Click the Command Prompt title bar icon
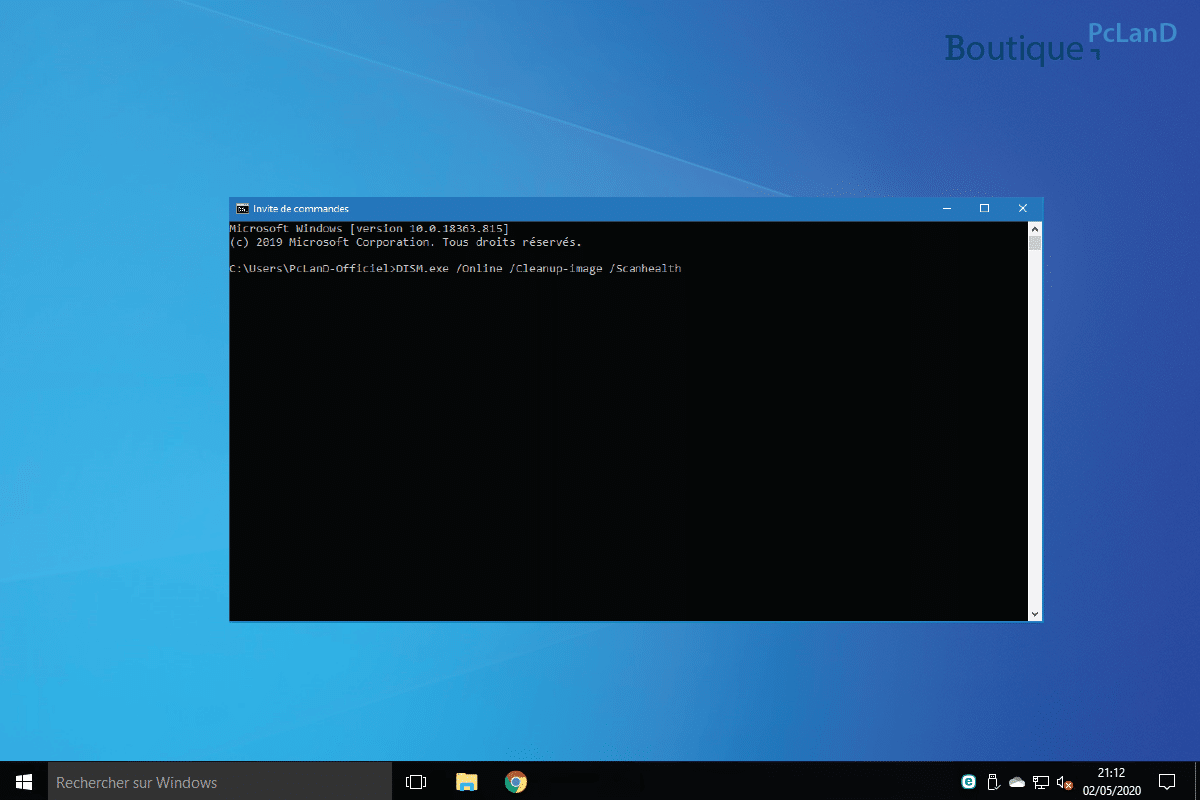The image size is (1200, 800). click(242, 208)
